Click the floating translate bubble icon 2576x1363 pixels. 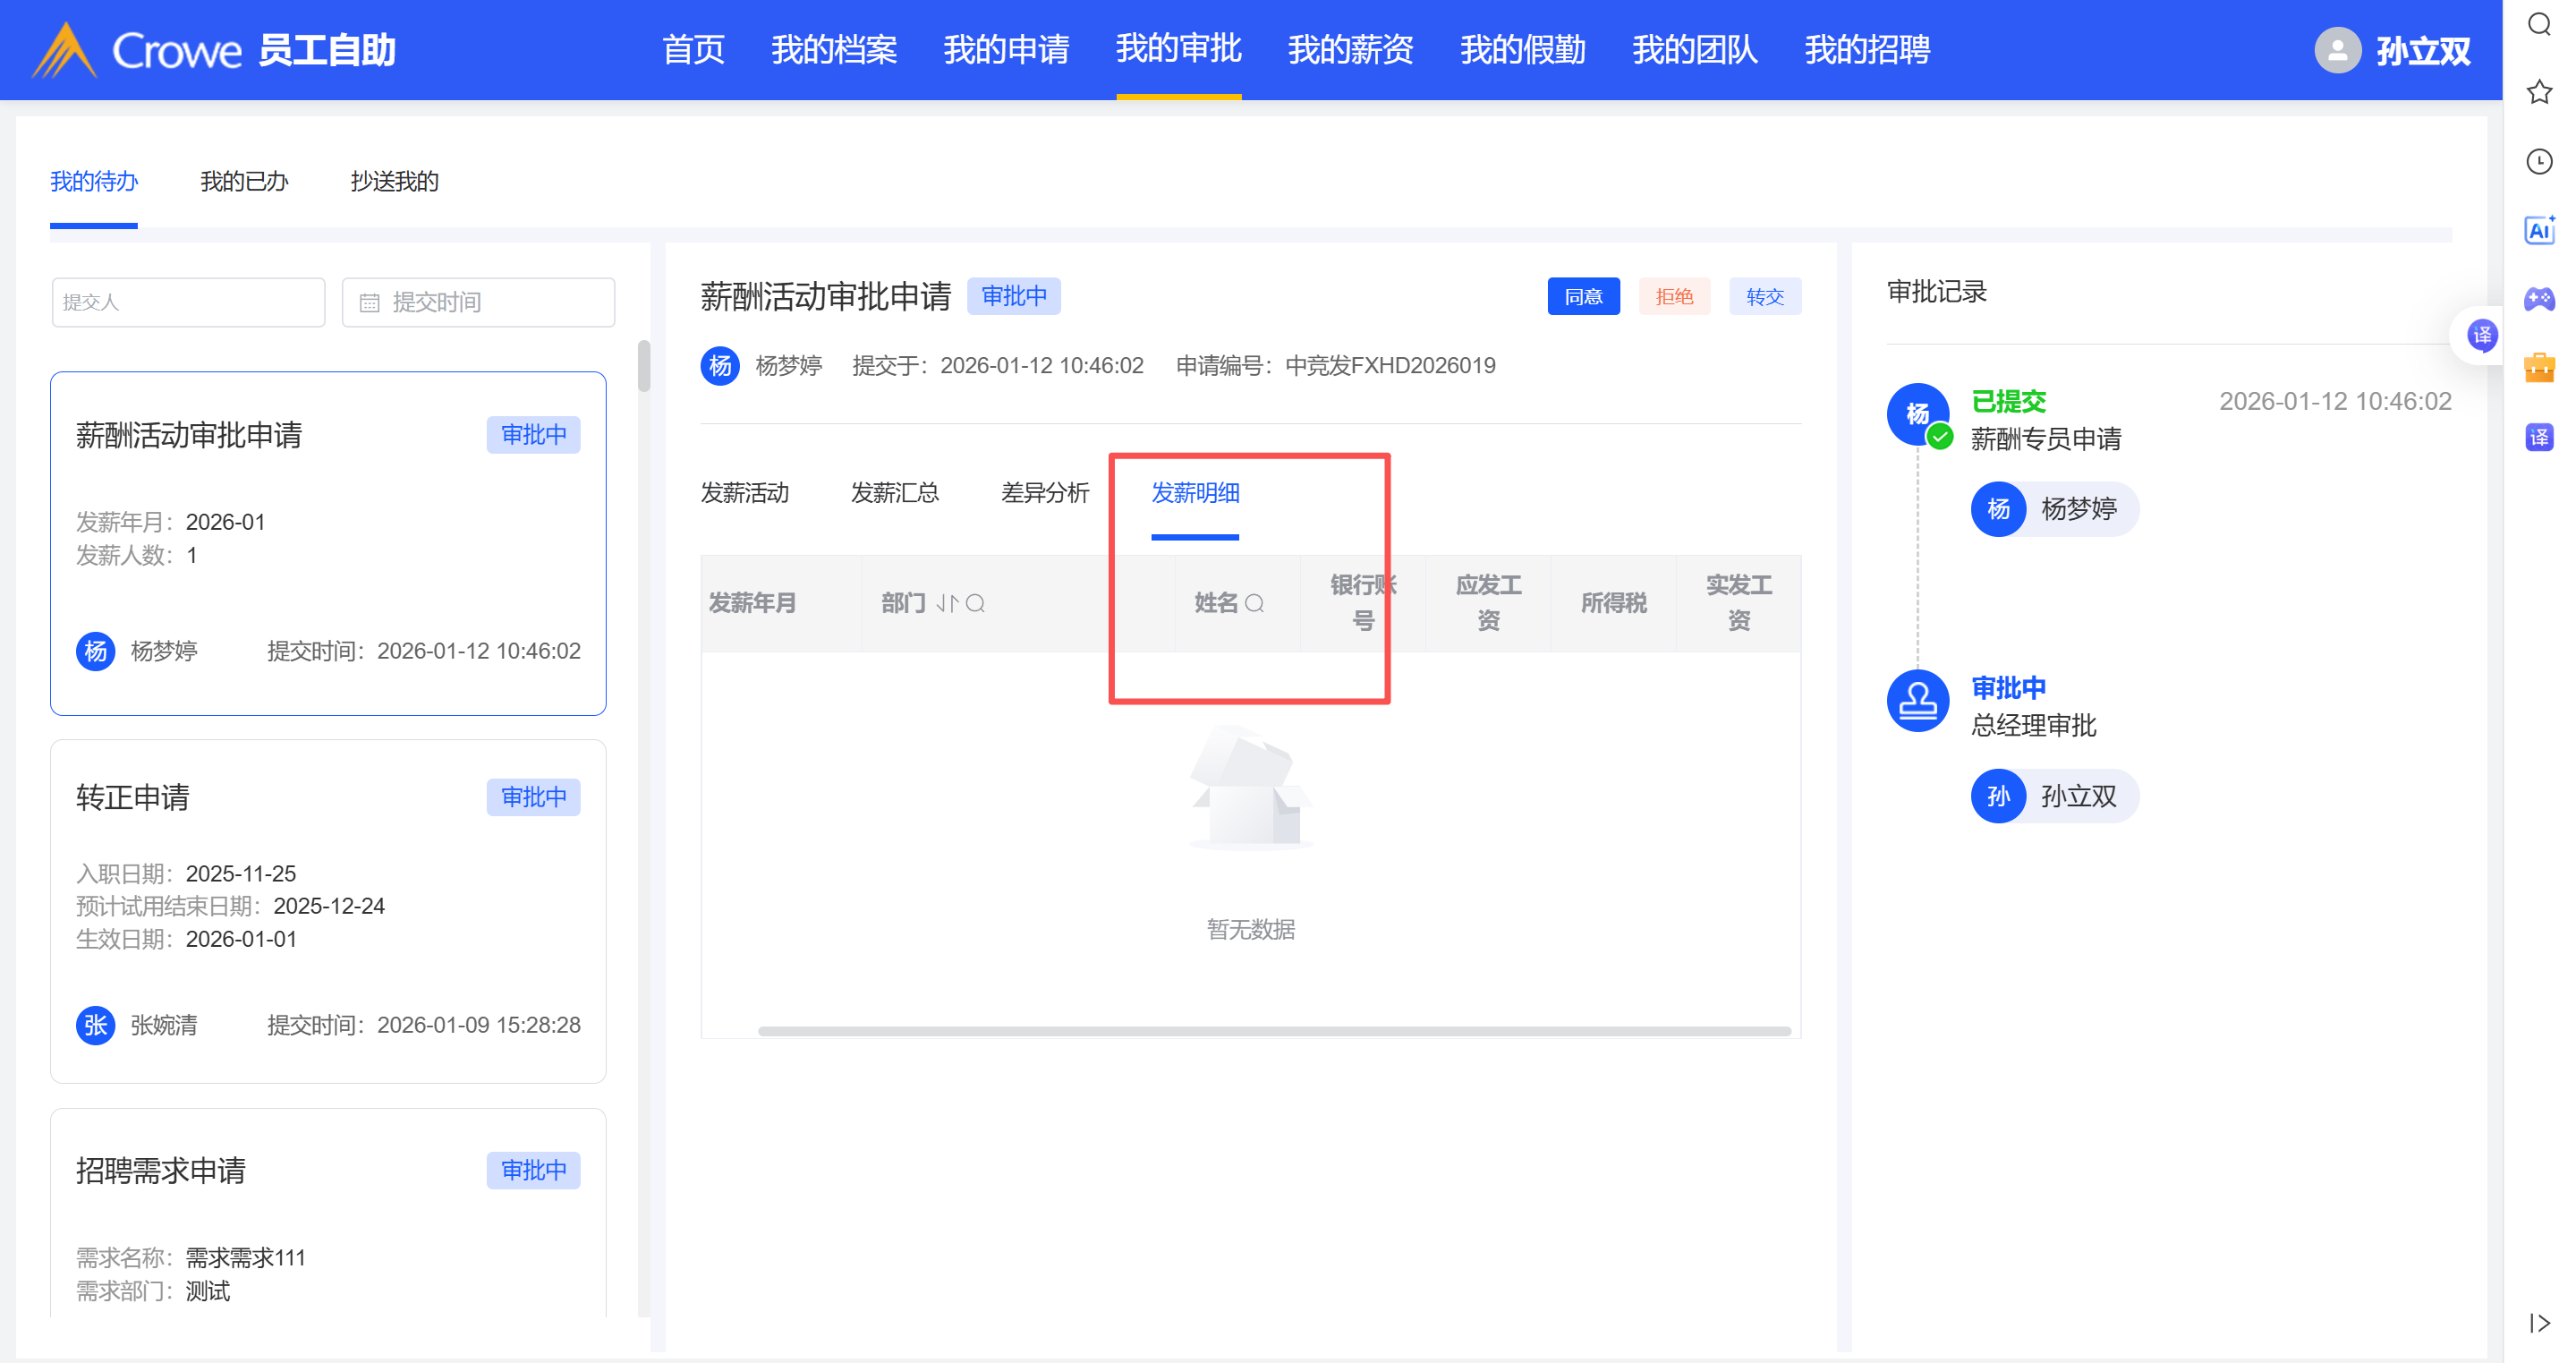click(x=2482, y=336)
